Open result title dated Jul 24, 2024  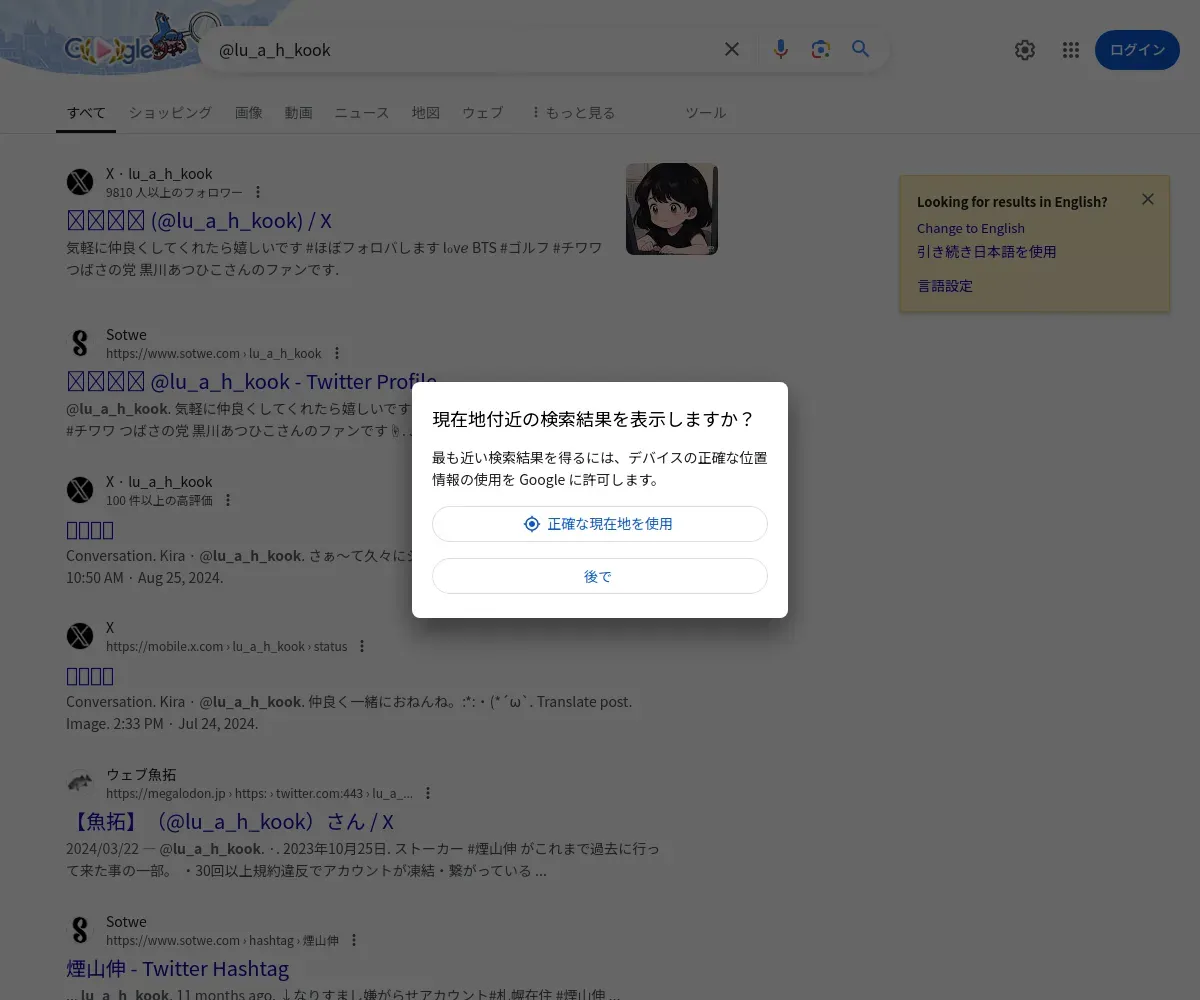(90, 675)
